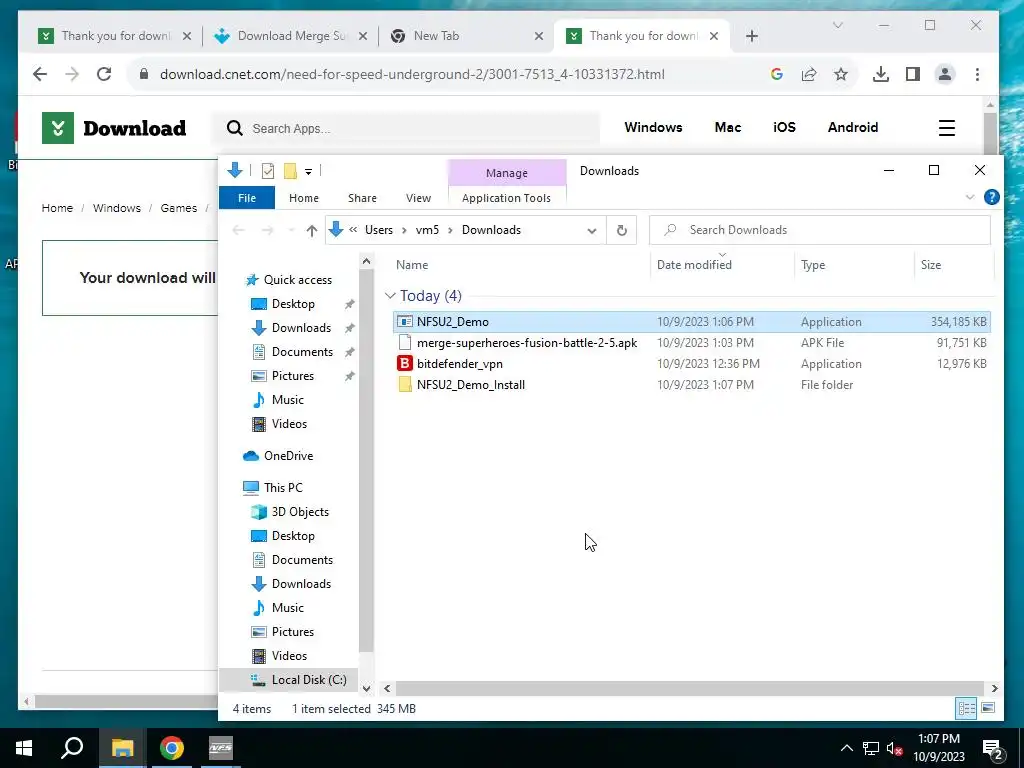Screen dimensions: 1024x768
Task: Open Chrome from the taskbar
Action: [172, 748]
